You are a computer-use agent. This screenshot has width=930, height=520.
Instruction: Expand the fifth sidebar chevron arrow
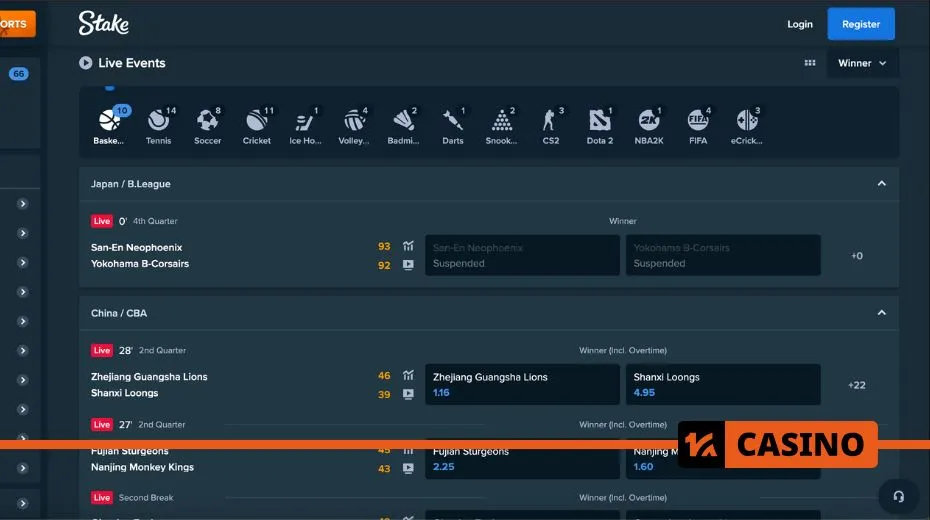click(x=23, y=321)
